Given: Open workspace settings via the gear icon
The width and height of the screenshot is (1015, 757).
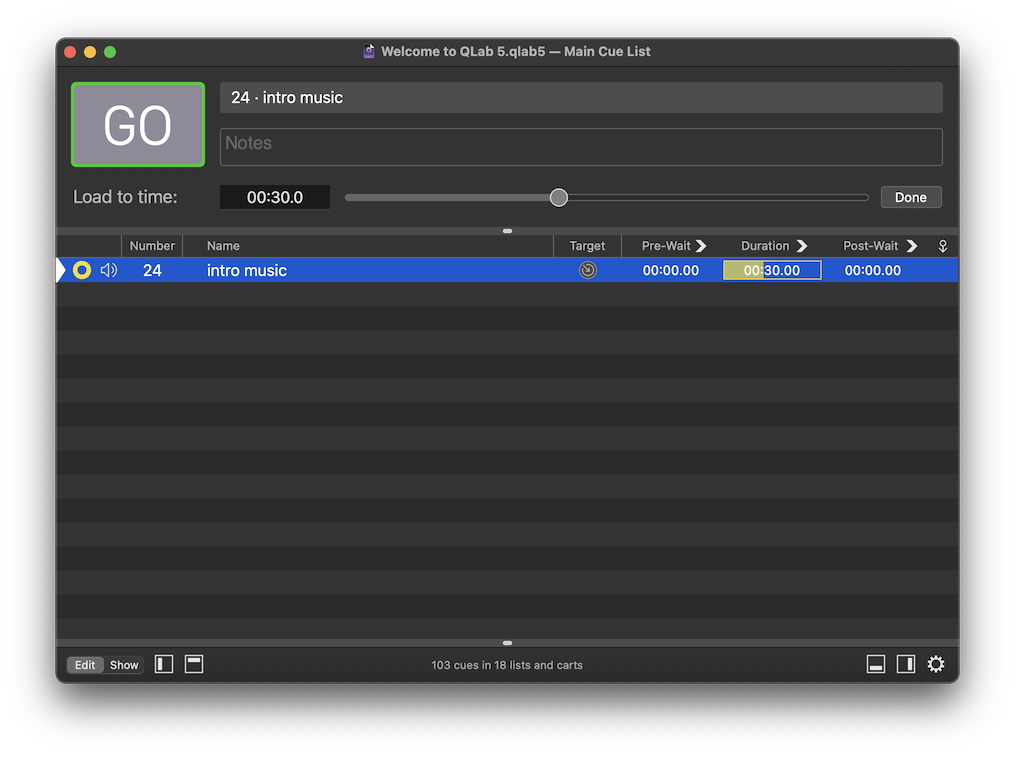Looking at the screenshot, I should 935,664.
